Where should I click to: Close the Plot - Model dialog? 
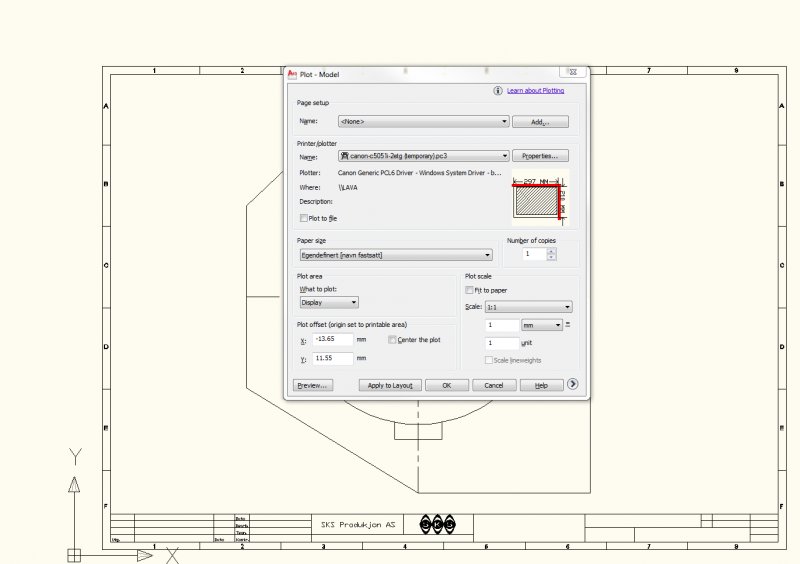[x=573, y=72]
